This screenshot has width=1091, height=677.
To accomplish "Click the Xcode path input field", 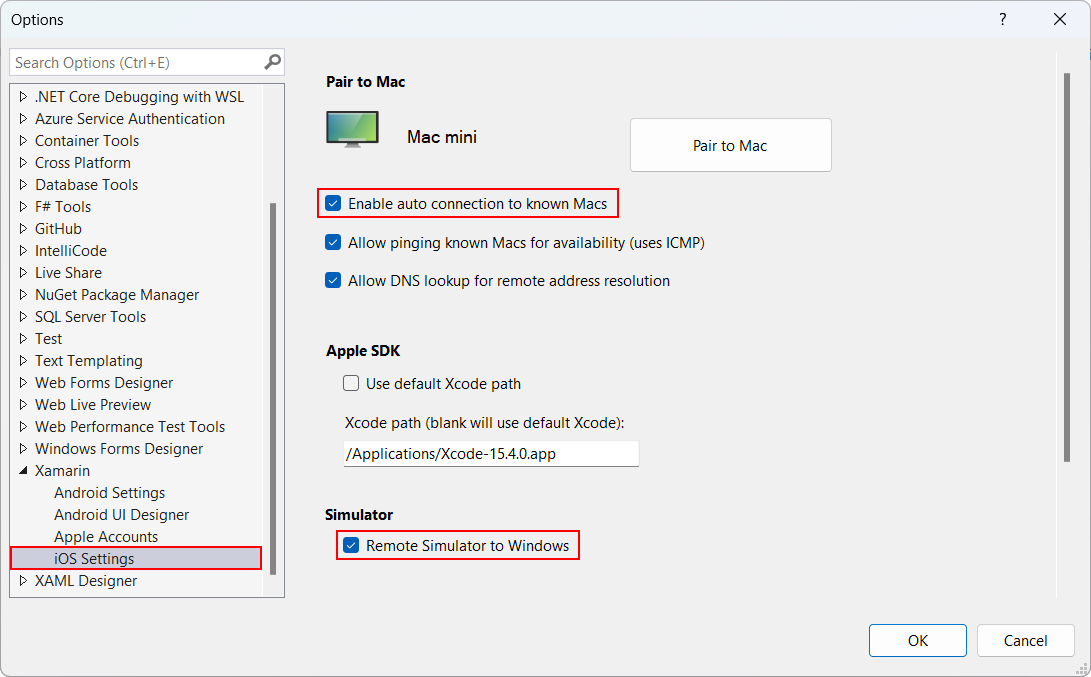I will (491, 453).
